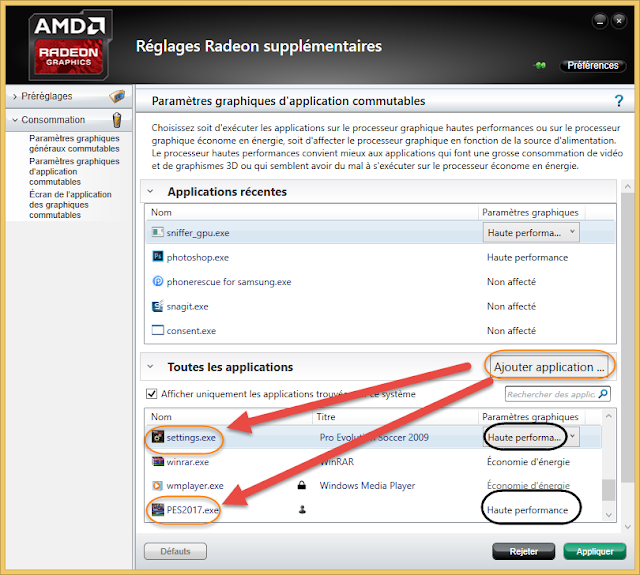Click the Ajouter application button
Viewport: 640px width, 575px height.
coord(549,366)
